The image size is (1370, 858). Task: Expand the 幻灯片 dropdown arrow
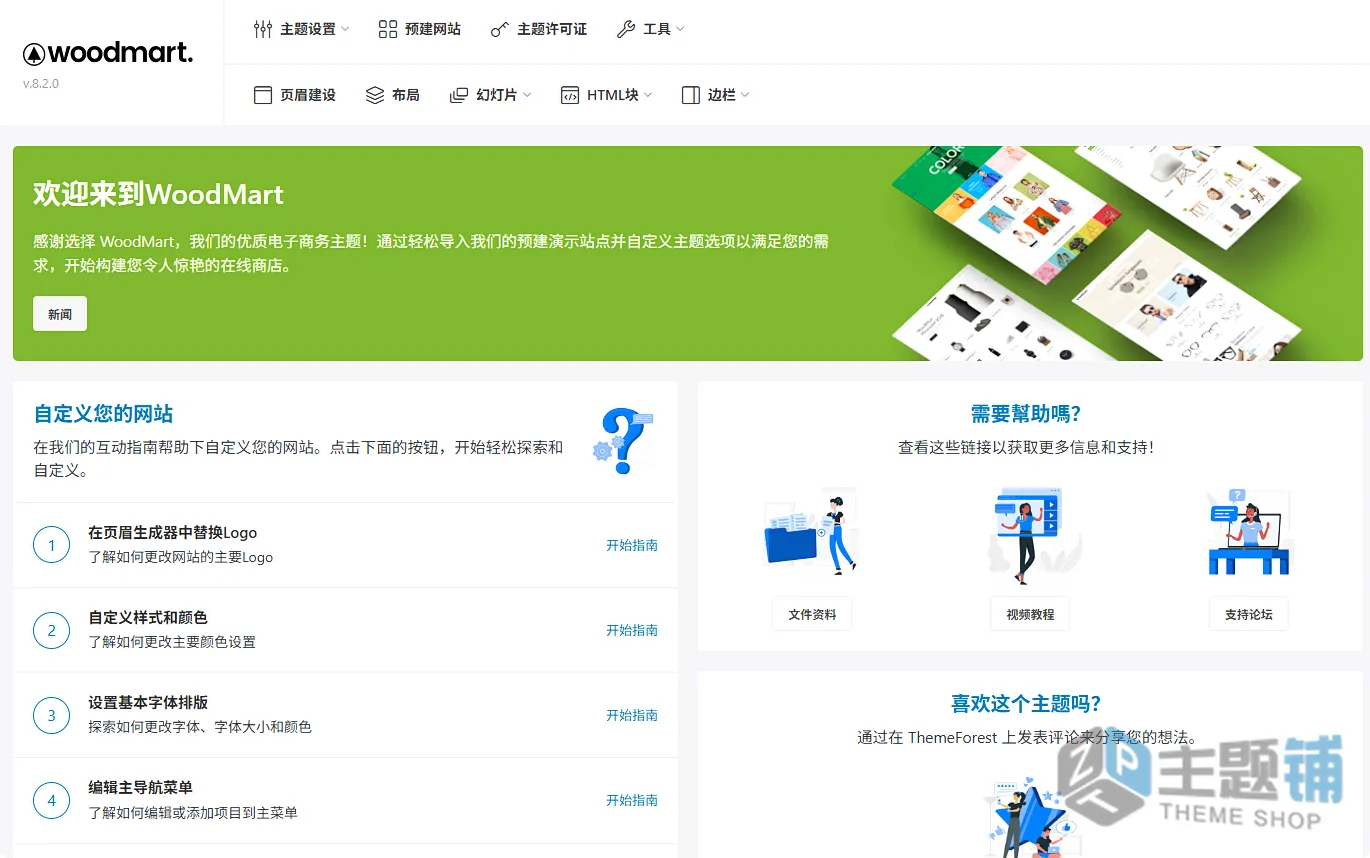(527, 95)
